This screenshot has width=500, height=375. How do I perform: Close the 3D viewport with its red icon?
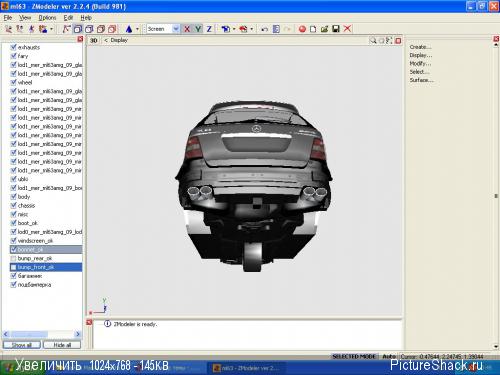pyautogui.click(x=398, y=41)
